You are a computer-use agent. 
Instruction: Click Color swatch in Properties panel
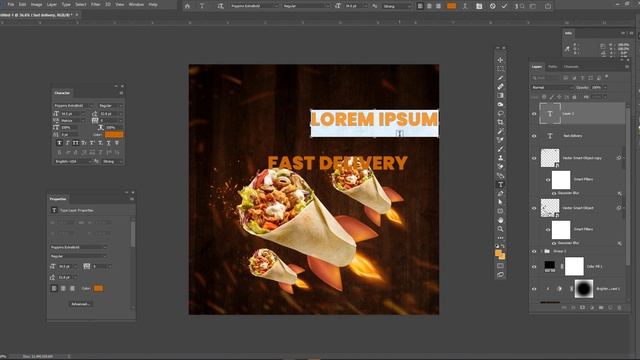98,288
